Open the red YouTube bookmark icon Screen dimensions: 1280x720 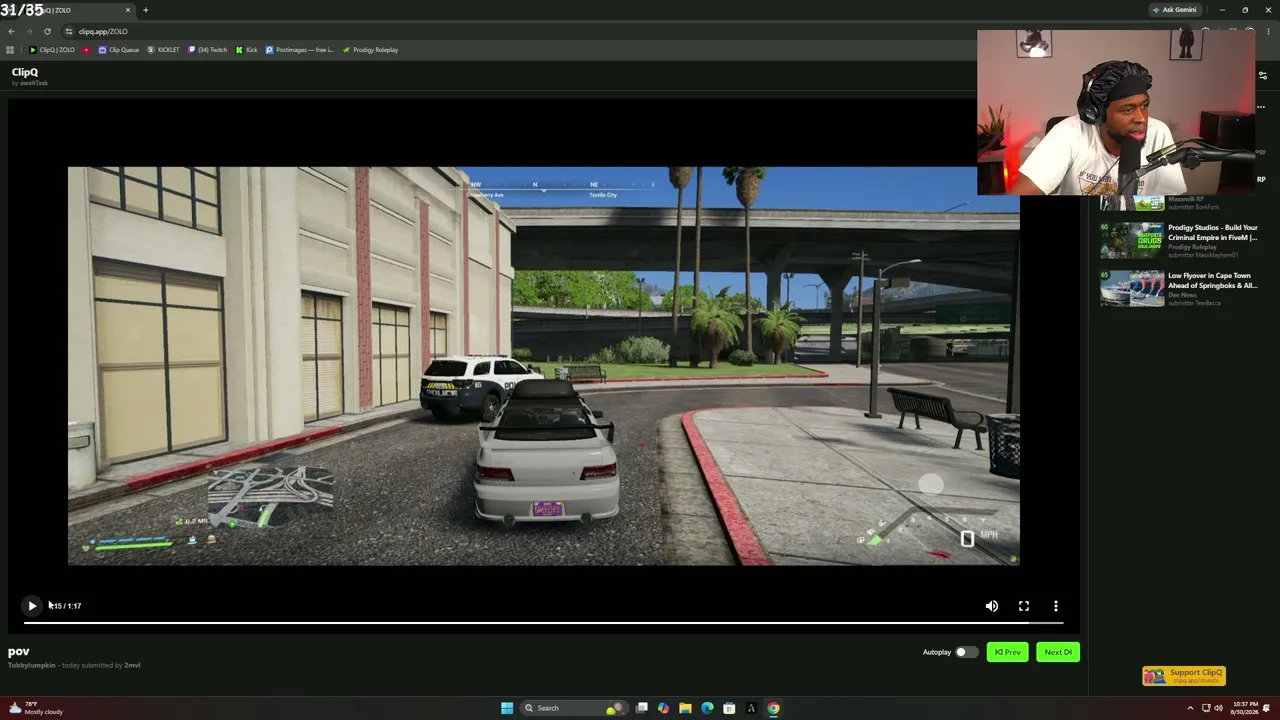point(86,50)
